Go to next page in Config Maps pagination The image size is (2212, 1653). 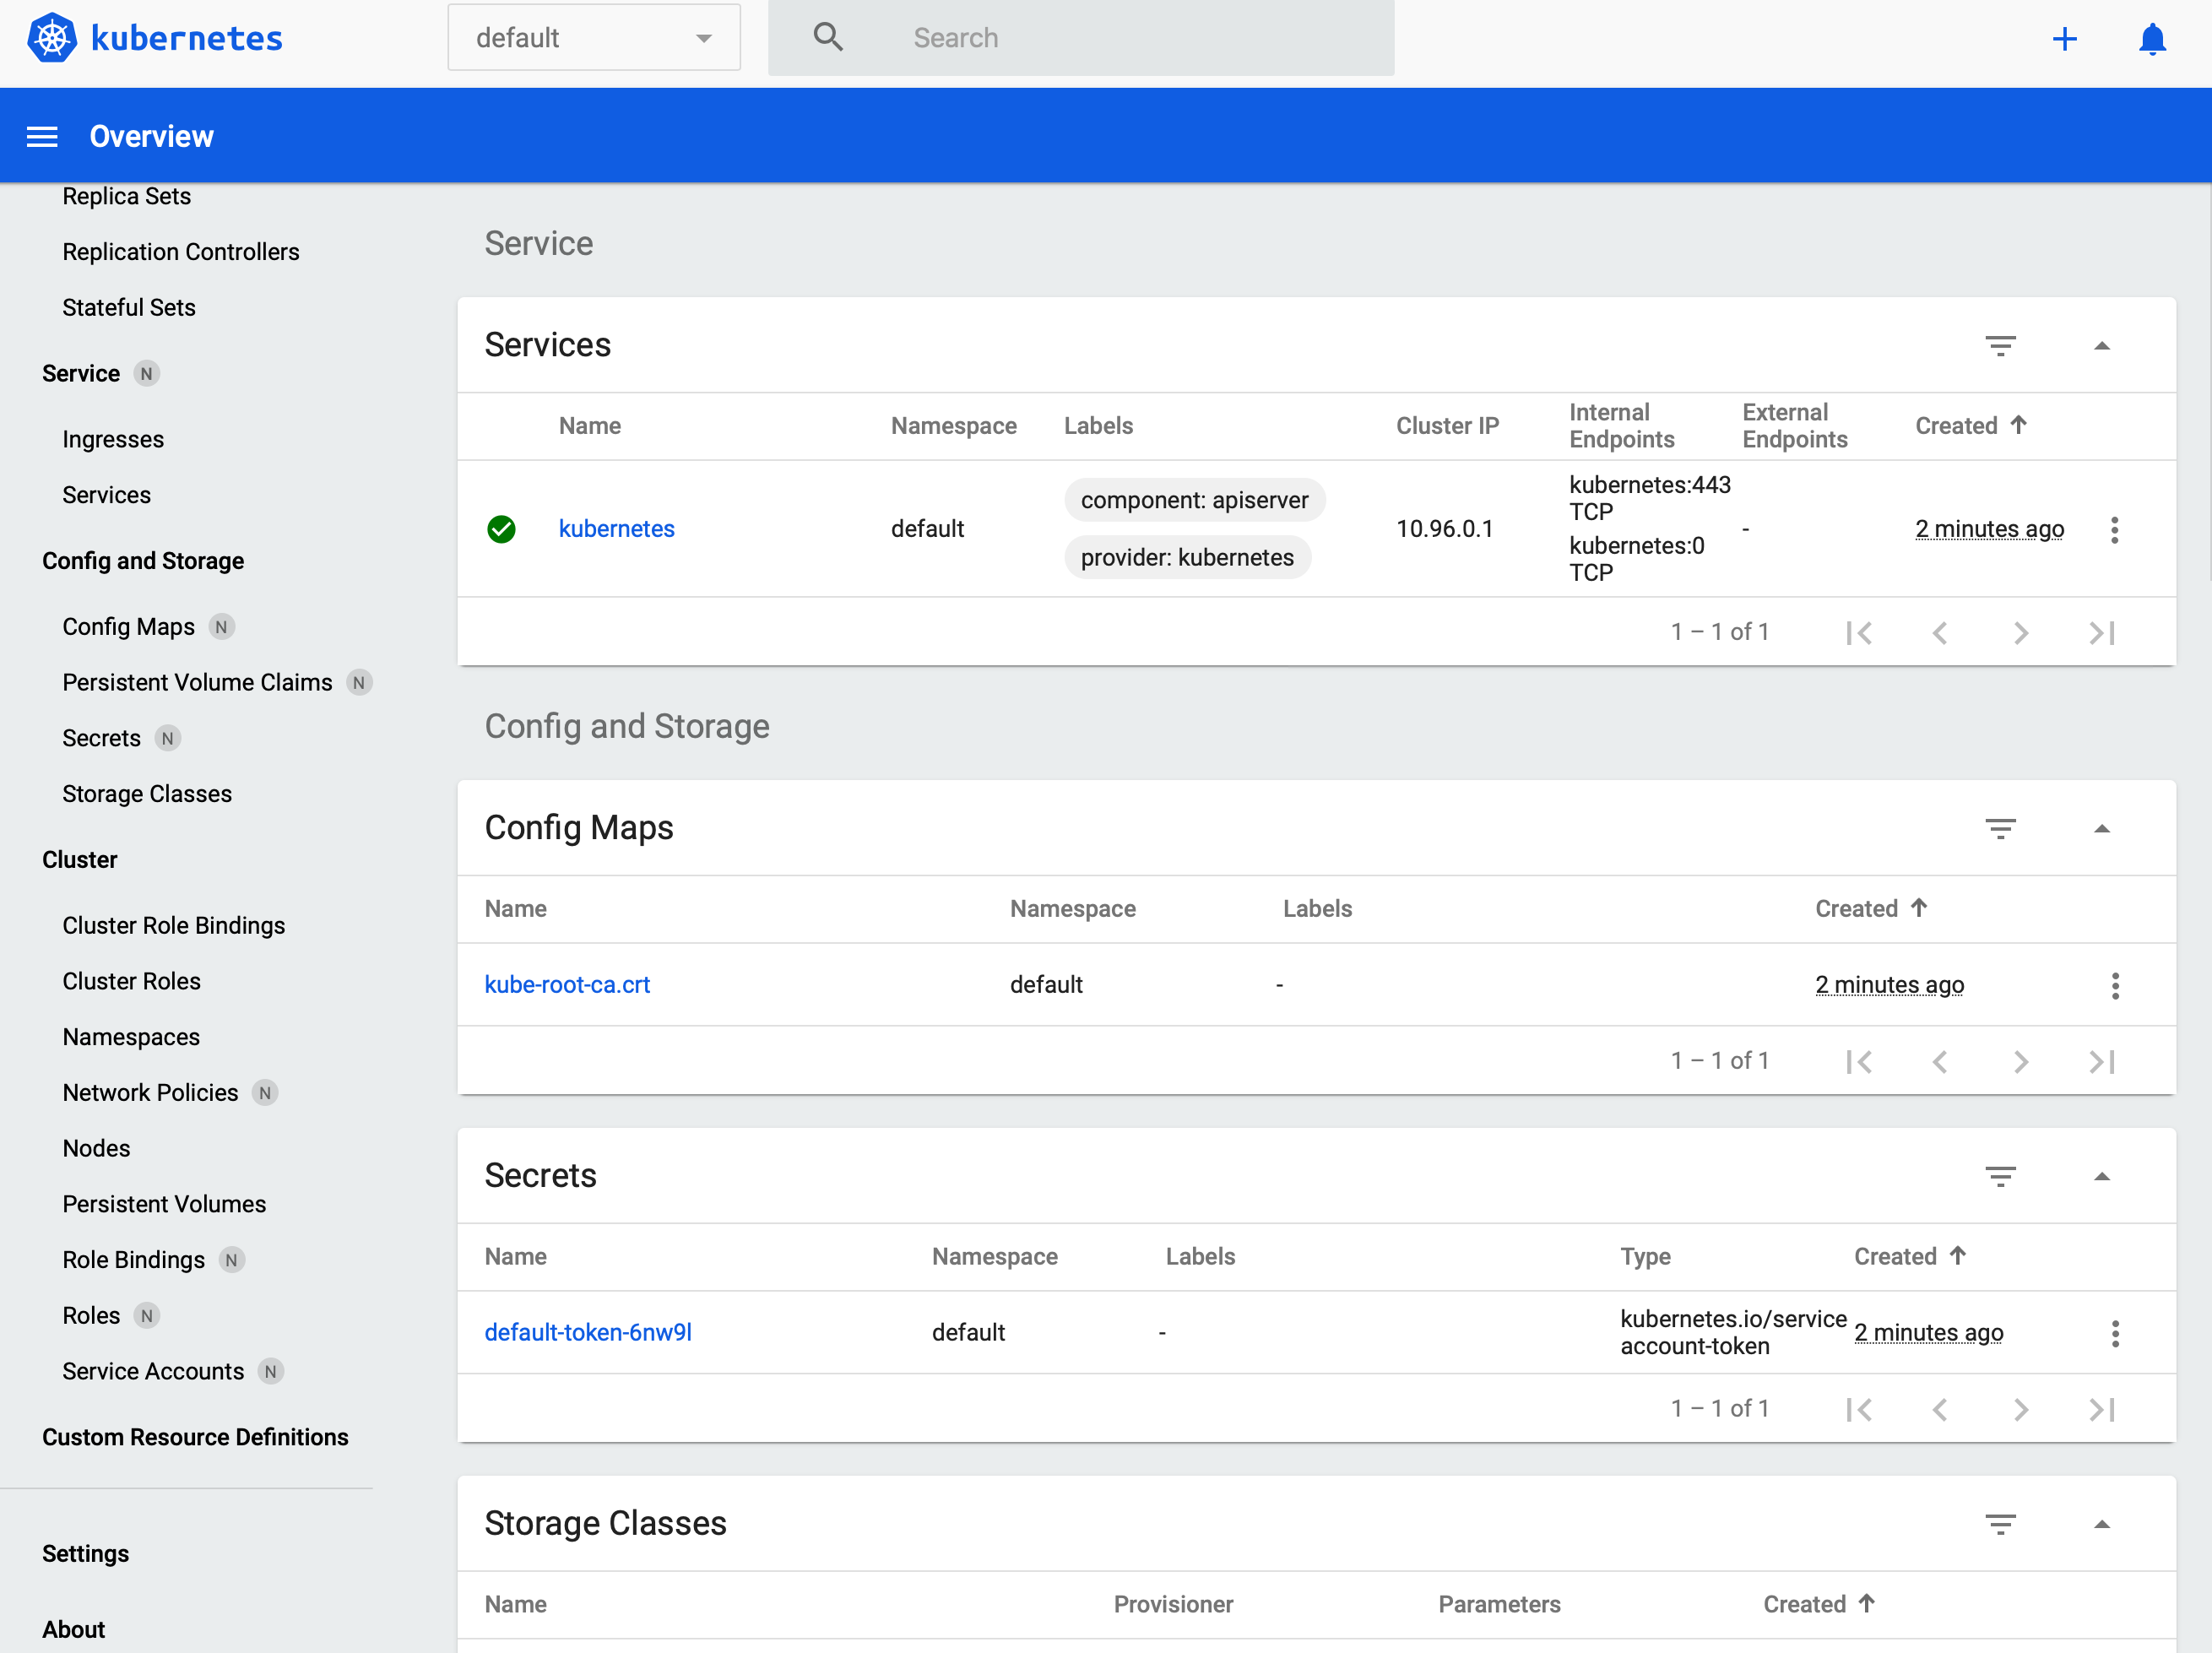point(2021,1062)
